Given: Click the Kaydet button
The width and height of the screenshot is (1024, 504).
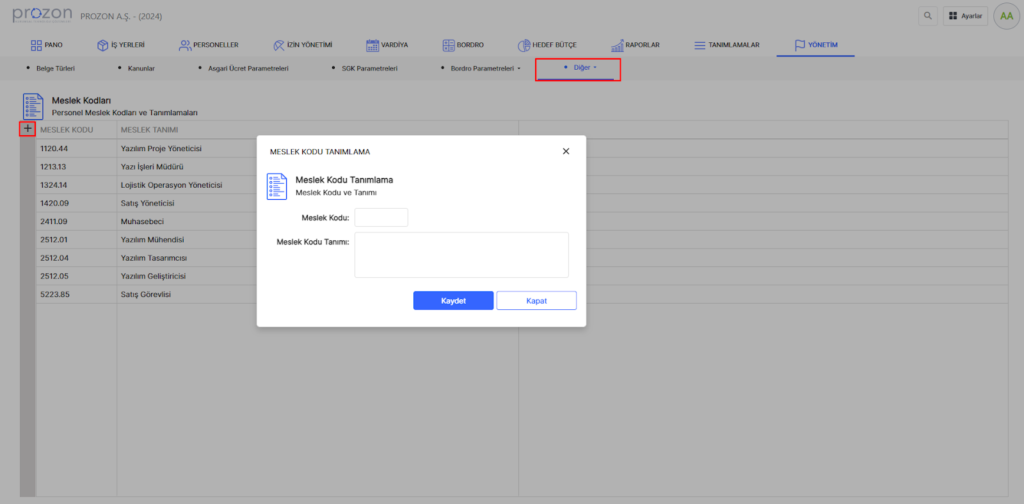Looking at the screenshot, I should pyautogui.click(x=453, y=301).
